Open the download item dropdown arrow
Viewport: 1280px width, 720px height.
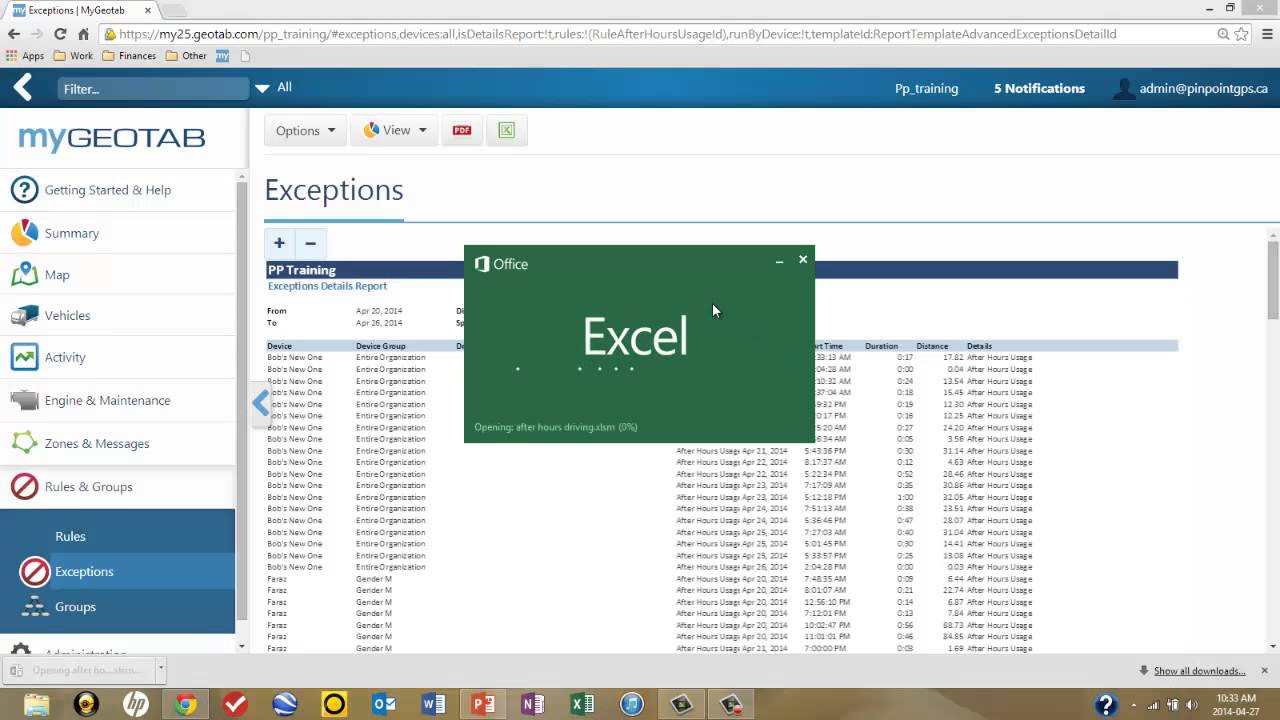click(160, 670)
